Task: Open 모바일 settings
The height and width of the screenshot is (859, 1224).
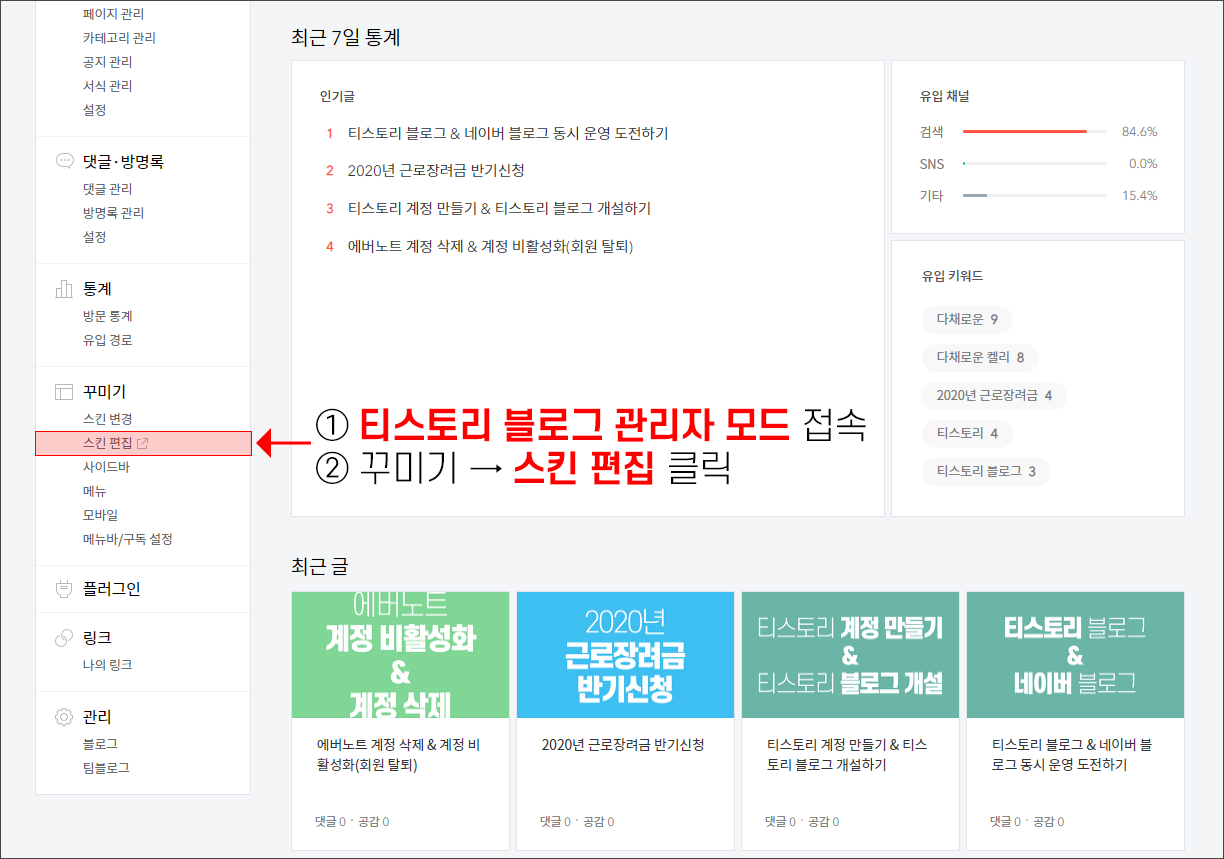Action: (x=100, y=515)
